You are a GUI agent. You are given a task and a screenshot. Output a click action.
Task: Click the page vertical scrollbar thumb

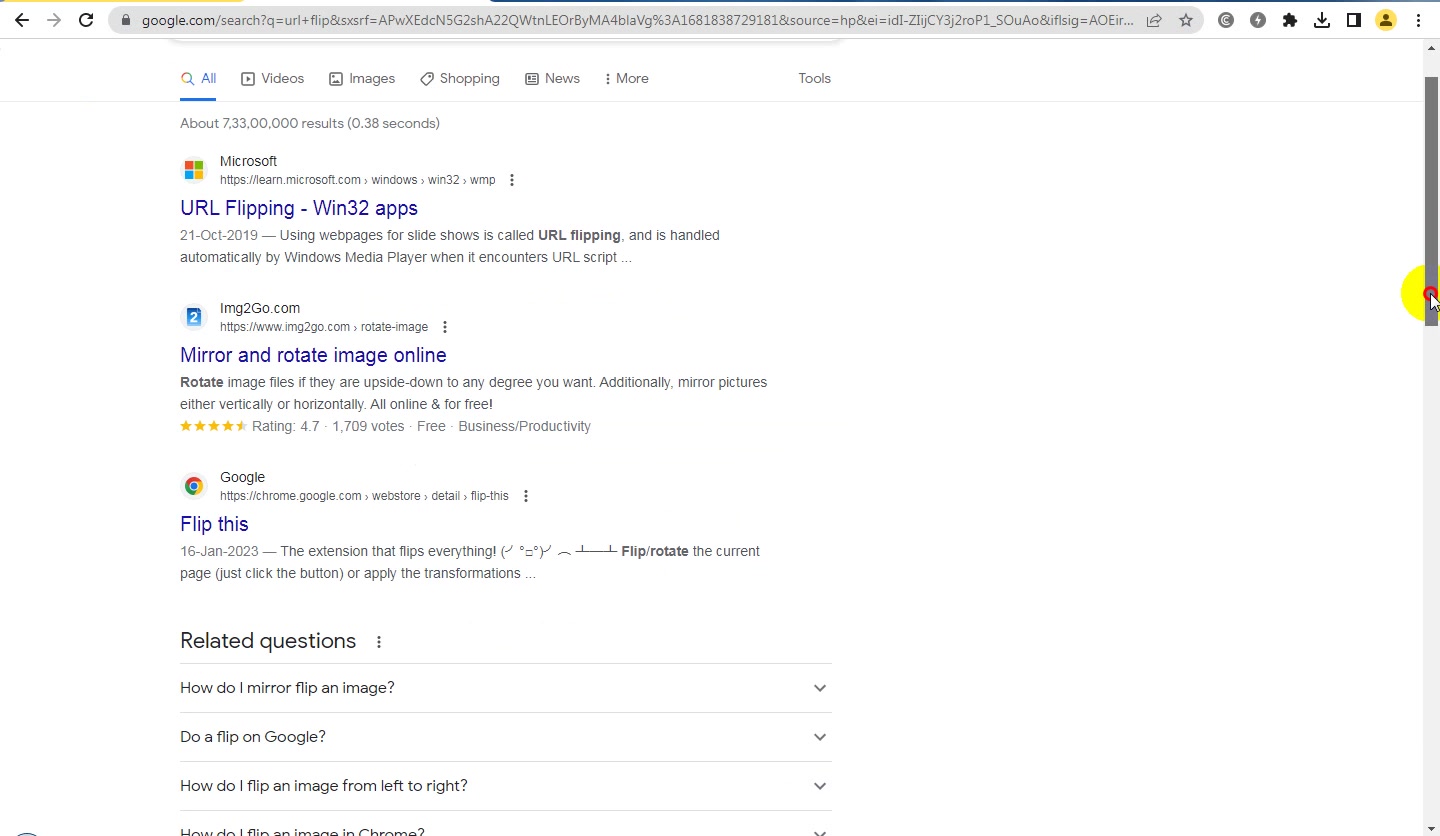coord(1432,200)
